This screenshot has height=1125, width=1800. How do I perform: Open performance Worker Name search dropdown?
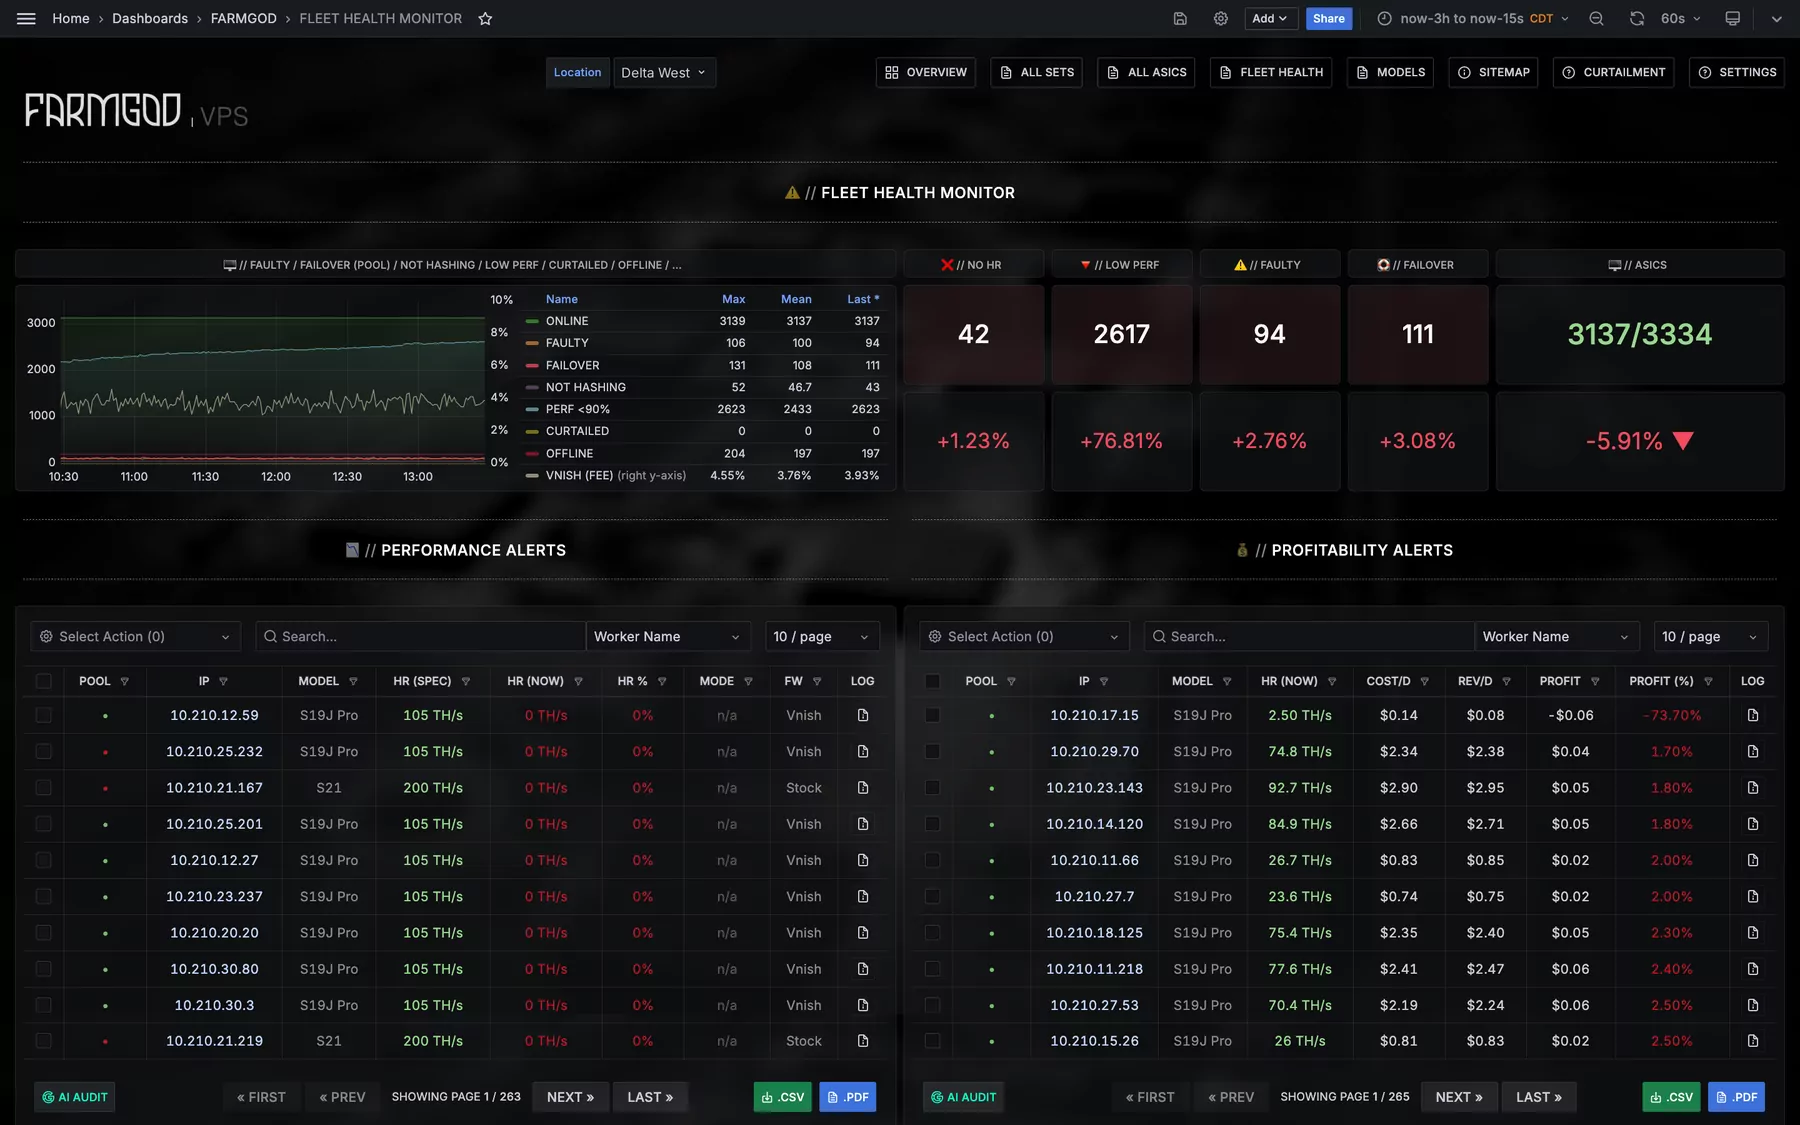[x=667, y=636]
